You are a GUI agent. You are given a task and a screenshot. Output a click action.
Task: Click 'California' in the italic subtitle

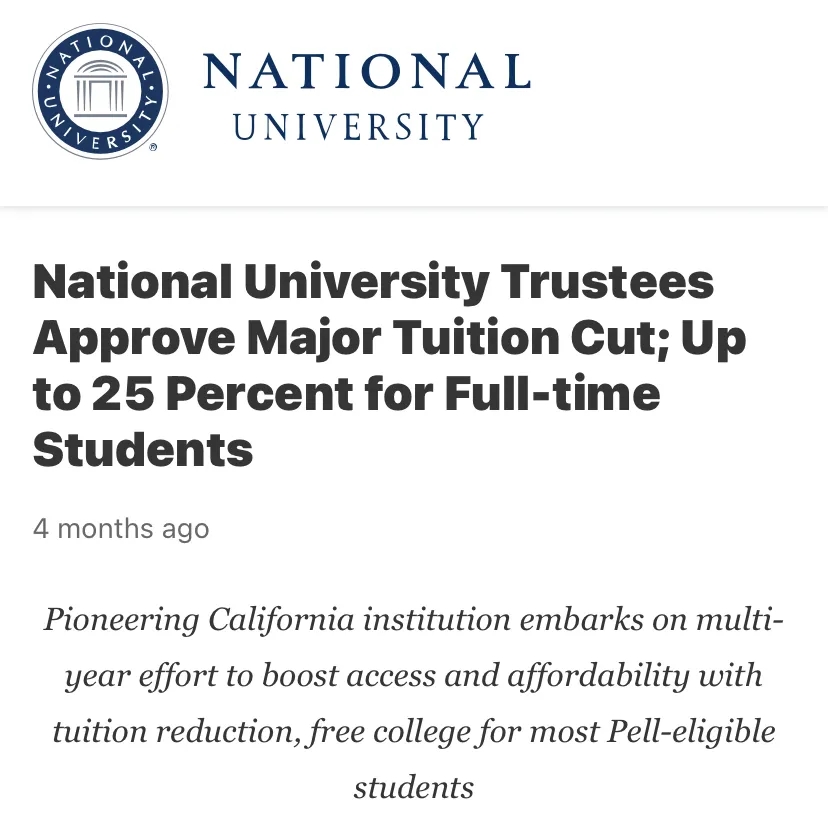point(281,620)
